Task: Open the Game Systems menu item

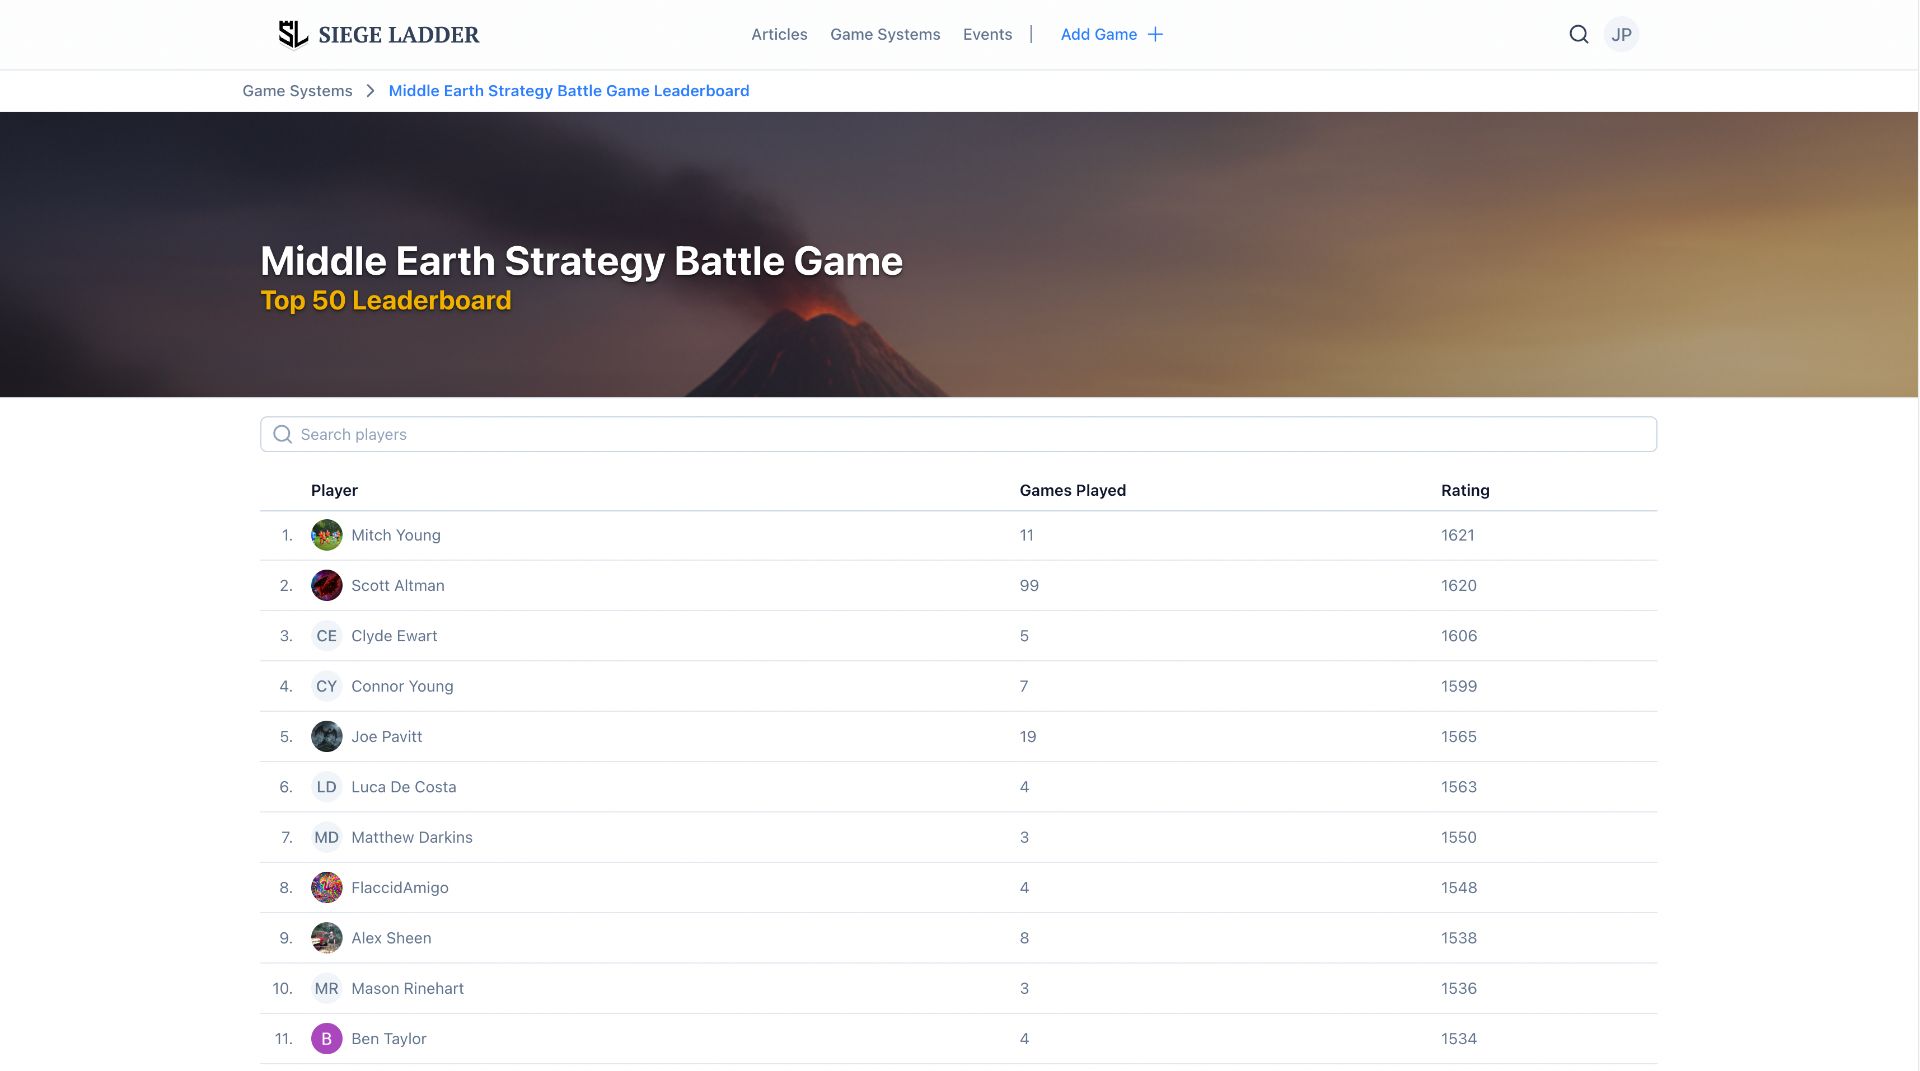Action: (x=884, y=34)
